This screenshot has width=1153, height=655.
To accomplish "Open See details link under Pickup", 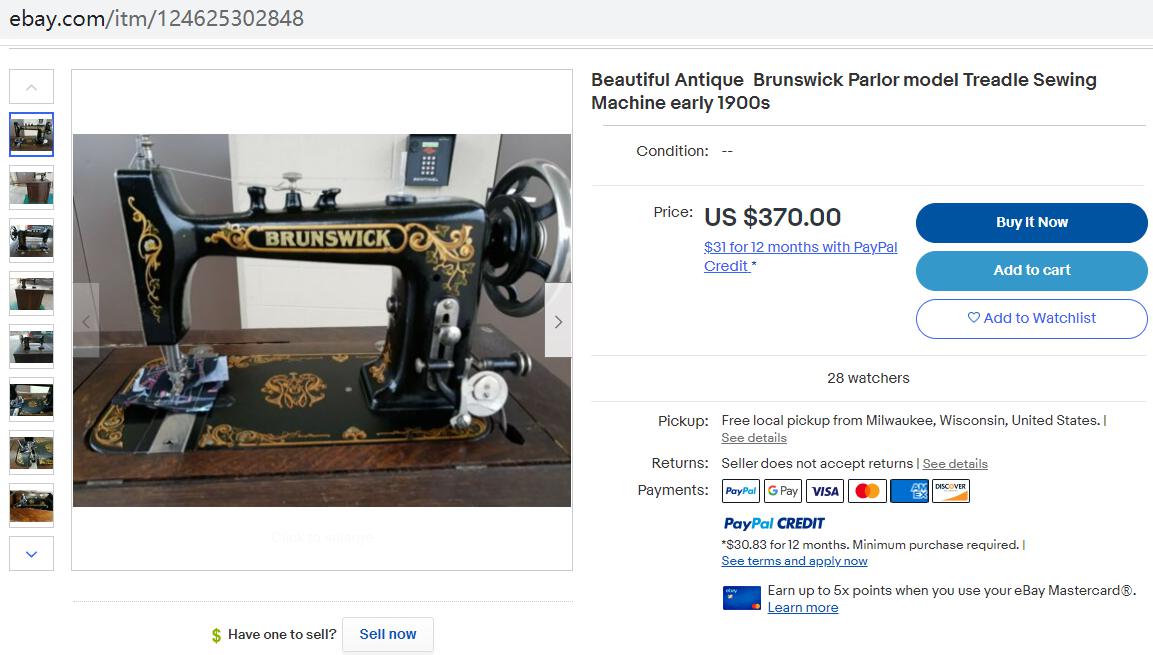I will (754, 438).
